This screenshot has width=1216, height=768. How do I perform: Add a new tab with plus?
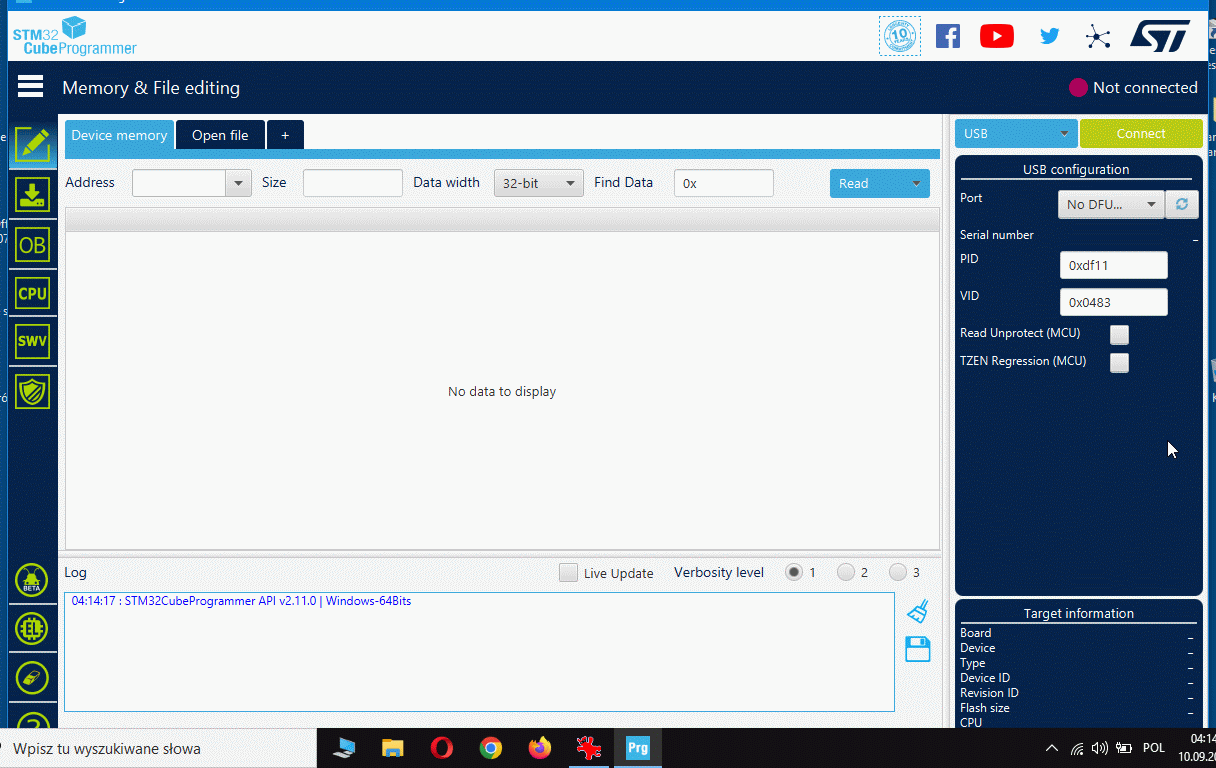[285, 135]
